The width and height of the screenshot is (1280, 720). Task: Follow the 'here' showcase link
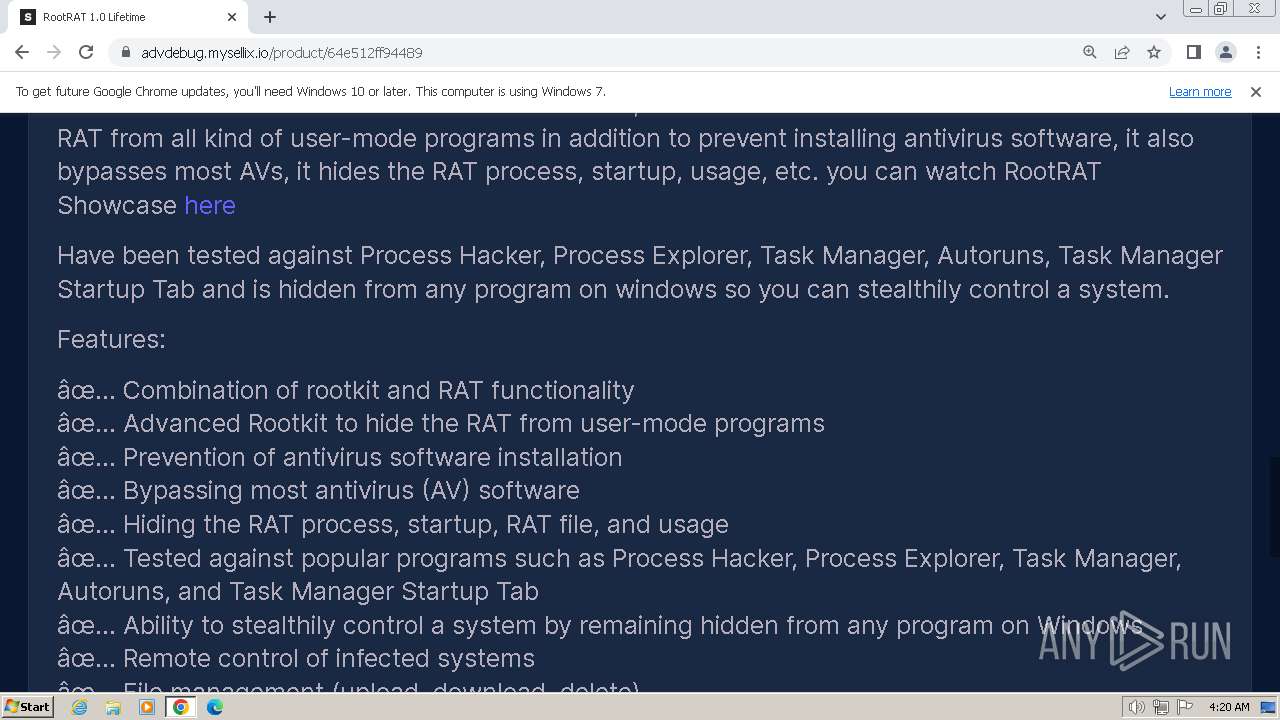(210, 205)
